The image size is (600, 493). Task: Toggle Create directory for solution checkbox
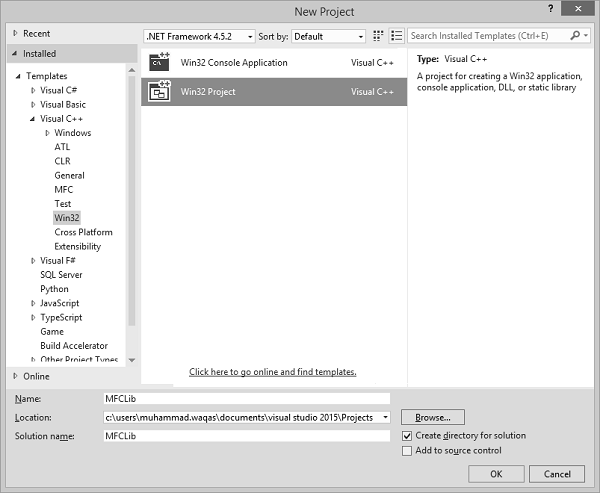click(x=407, y=436)
